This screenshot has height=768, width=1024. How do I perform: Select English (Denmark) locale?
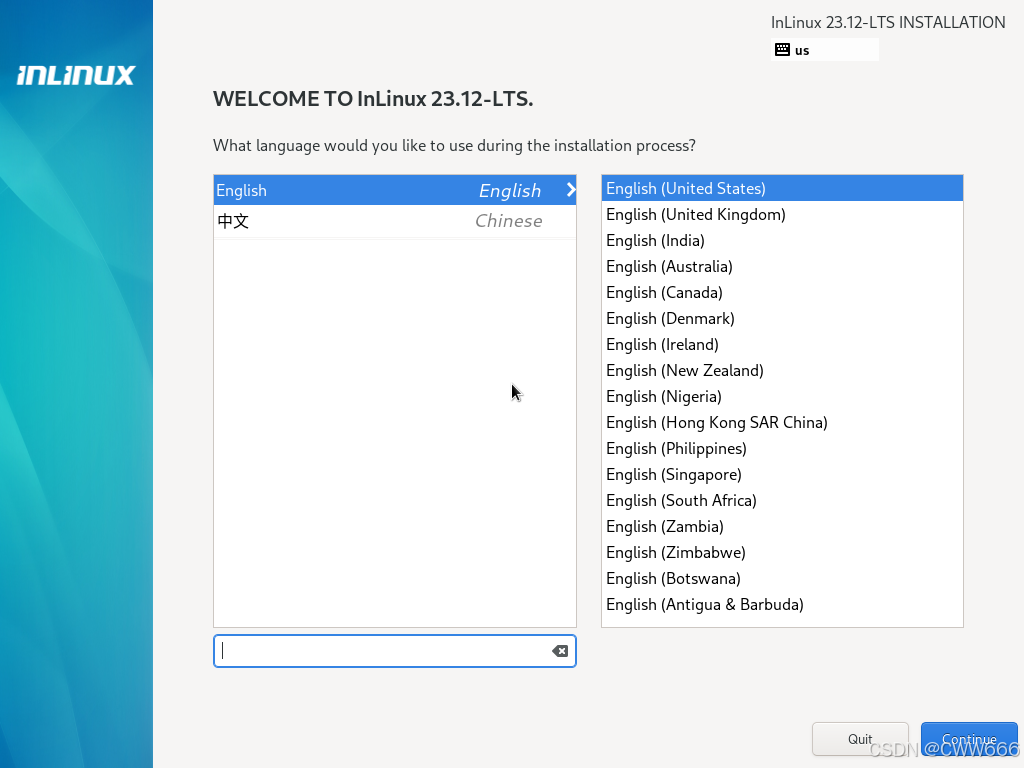[670, 318]
